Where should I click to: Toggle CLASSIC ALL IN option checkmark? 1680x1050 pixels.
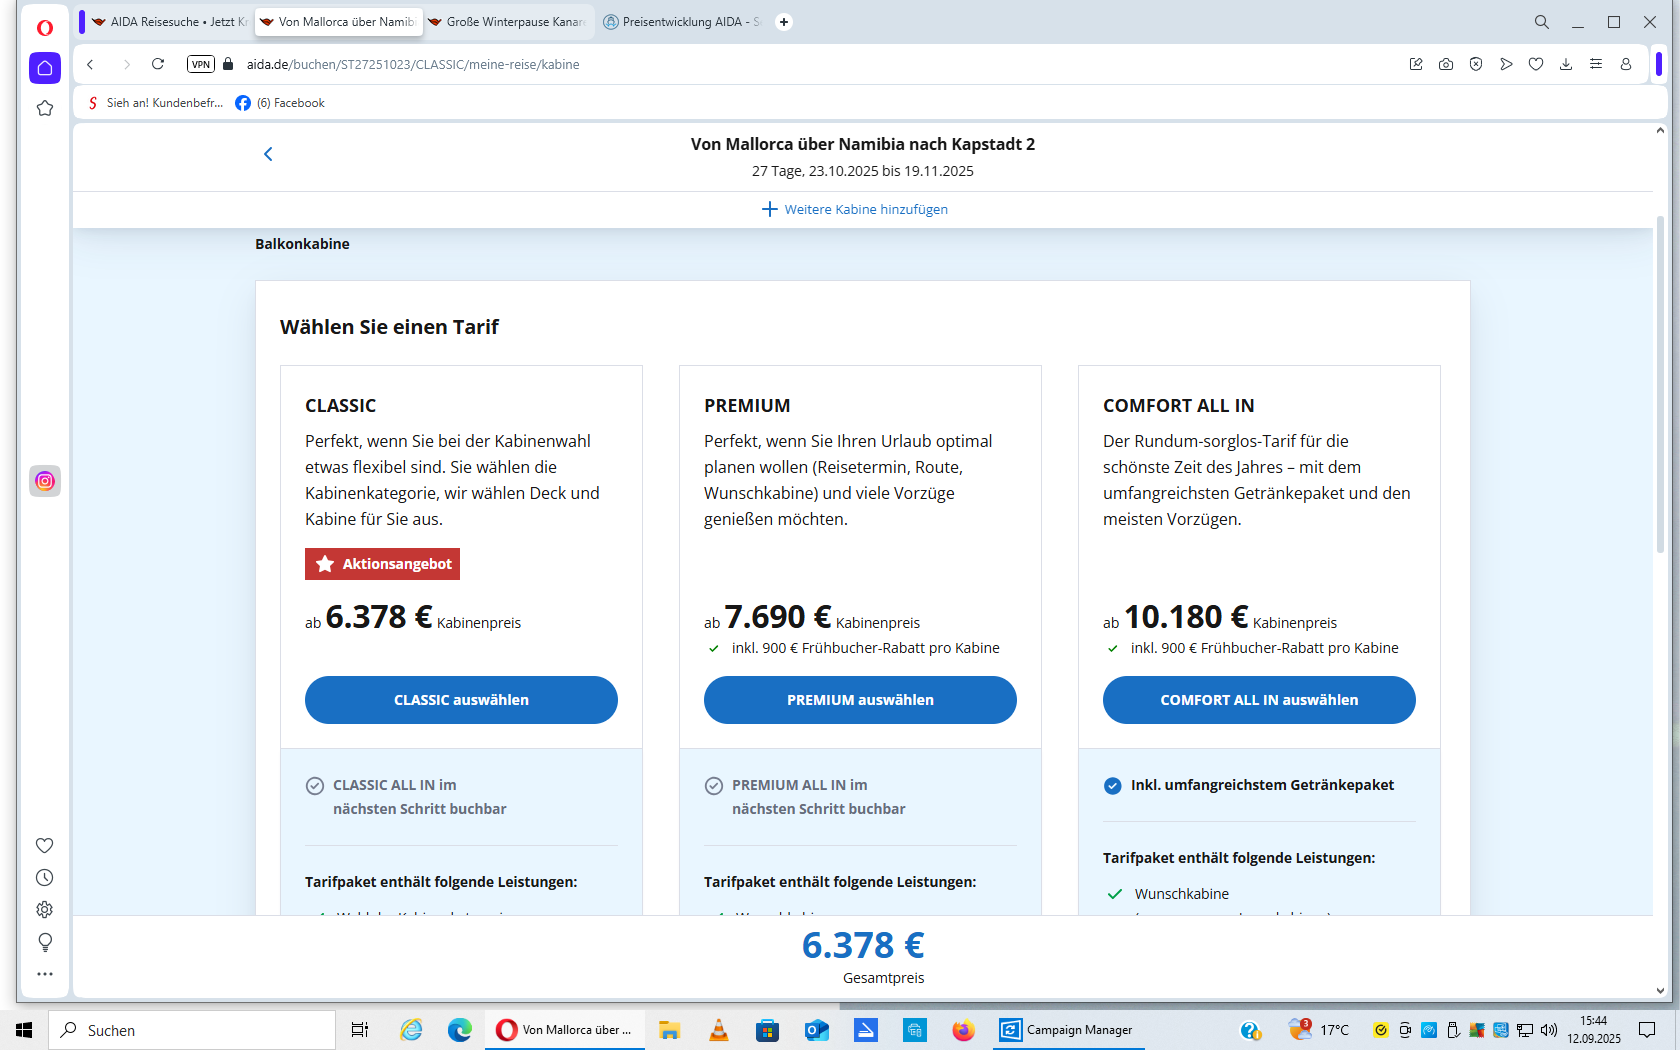tap(314, 786)
